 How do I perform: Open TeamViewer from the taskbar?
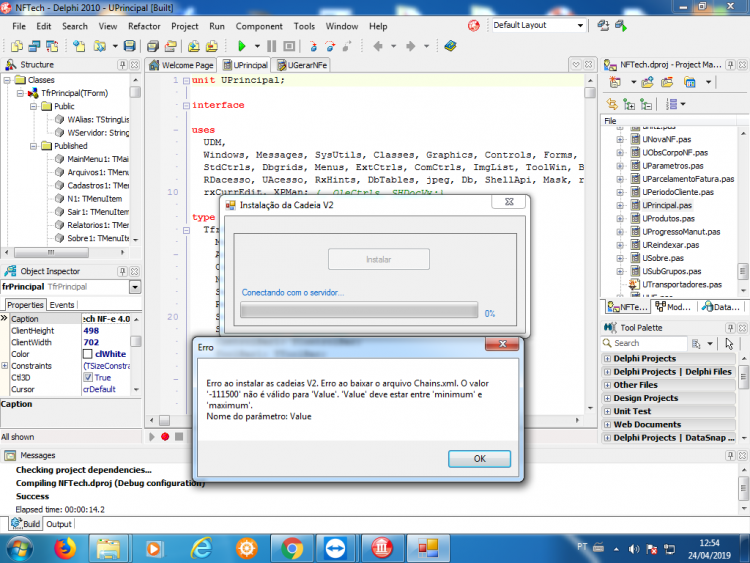(x=336, y=548)
